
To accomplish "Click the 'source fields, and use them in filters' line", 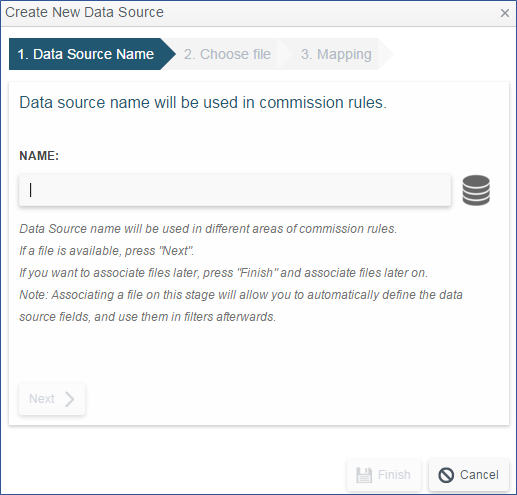I will click(147, 317).
